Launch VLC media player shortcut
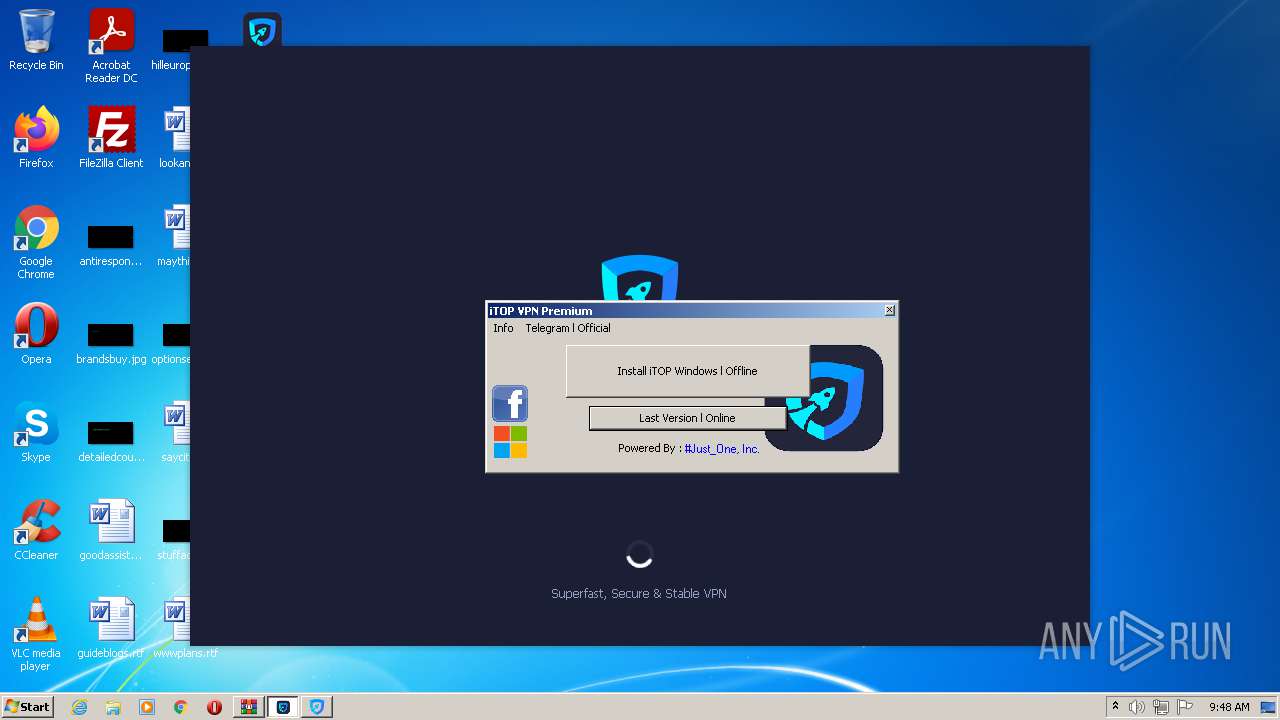Screen dimensions: 1280x720 pyautogui.click(x=36, y=634)
